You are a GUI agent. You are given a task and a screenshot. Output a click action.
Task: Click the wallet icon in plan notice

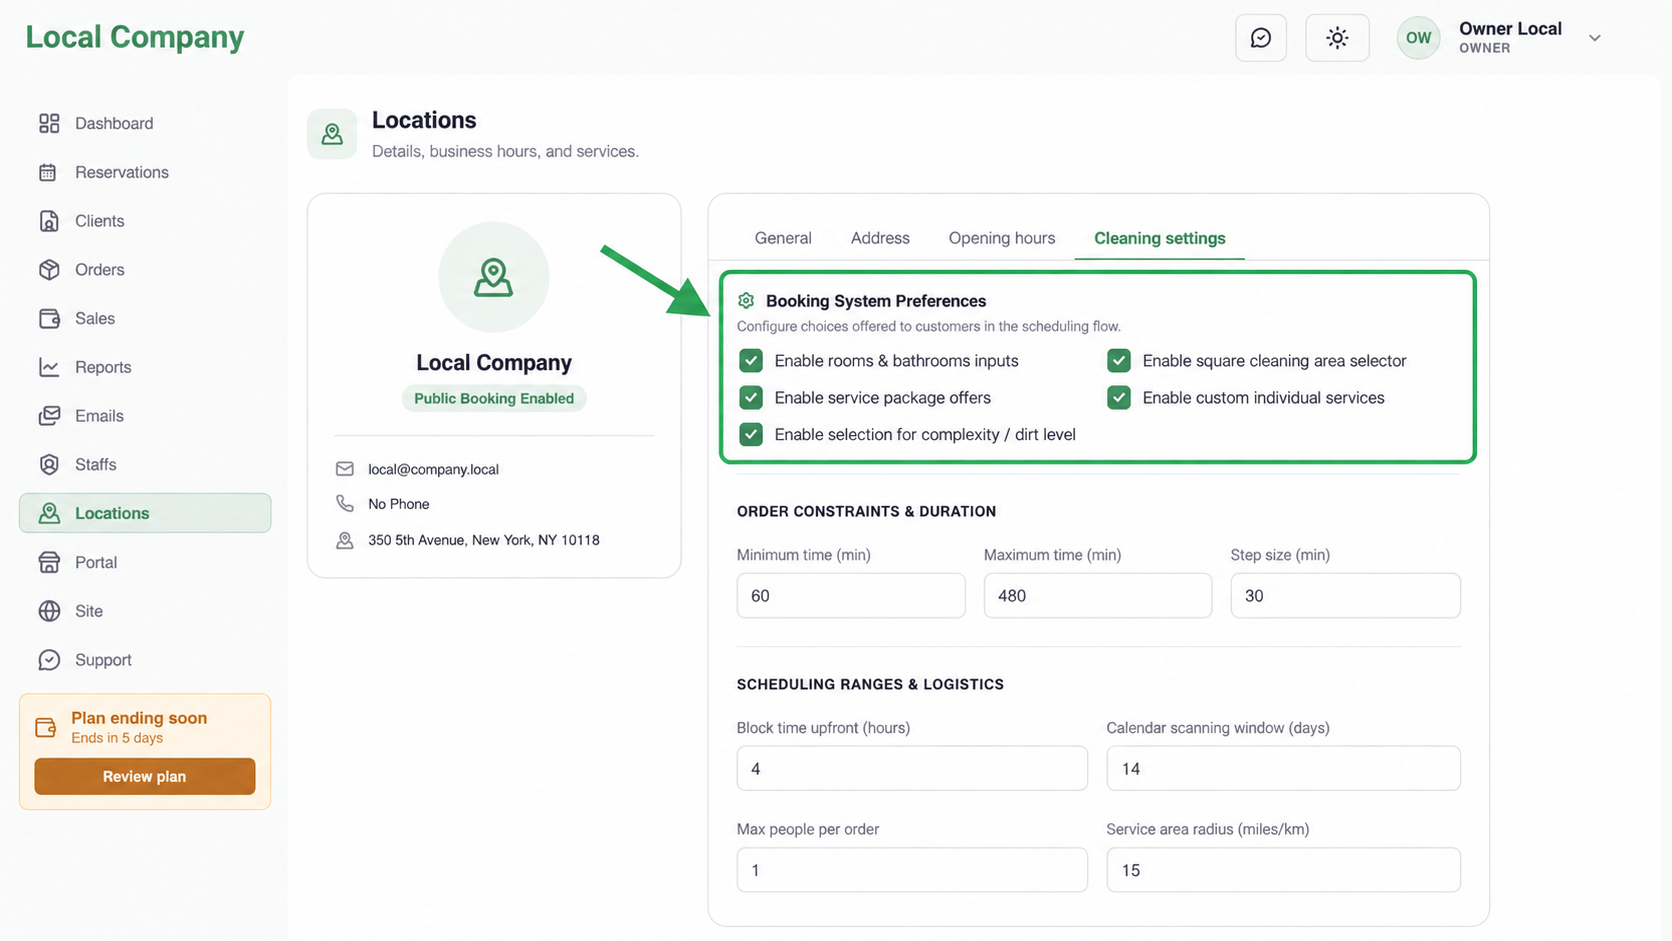(x=45, y=727)
